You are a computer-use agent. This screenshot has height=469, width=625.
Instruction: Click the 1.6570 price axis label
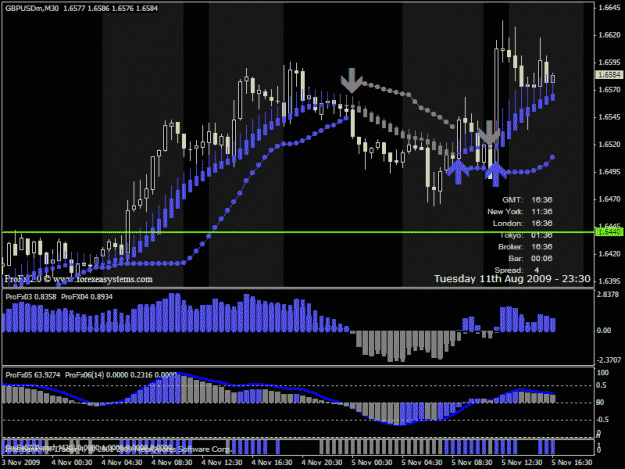click(609, 90)
